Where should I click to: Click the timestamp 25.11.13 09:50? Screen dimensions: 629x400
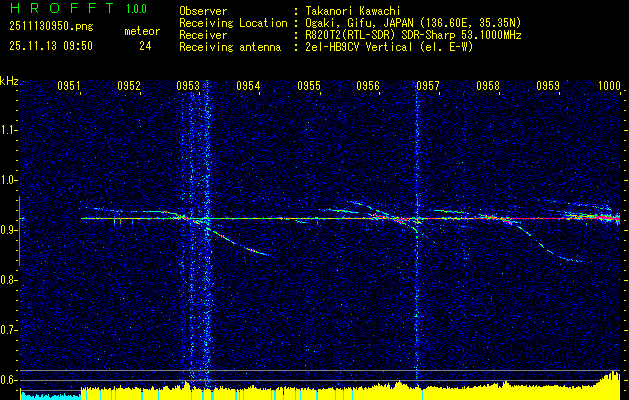(x=51, y=46)
